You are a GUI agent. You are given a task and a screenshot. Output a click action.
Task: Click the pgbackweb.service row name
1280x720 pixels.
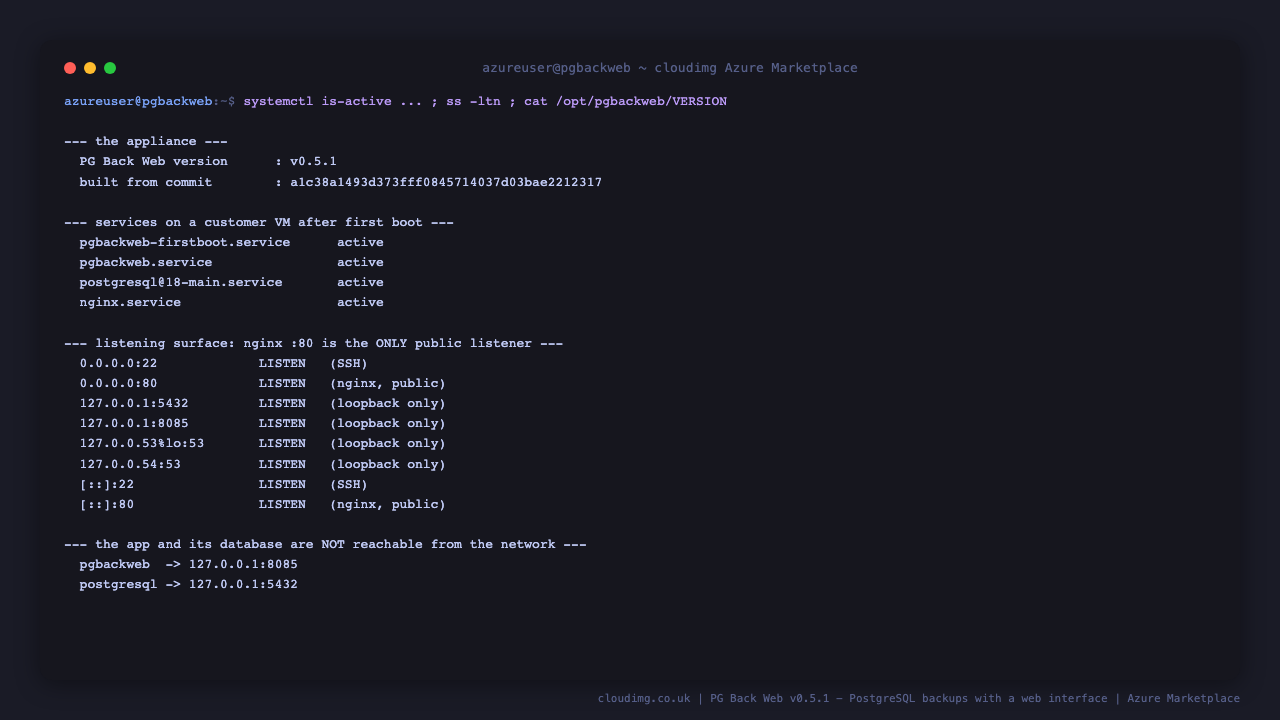(x=146, y=262)
